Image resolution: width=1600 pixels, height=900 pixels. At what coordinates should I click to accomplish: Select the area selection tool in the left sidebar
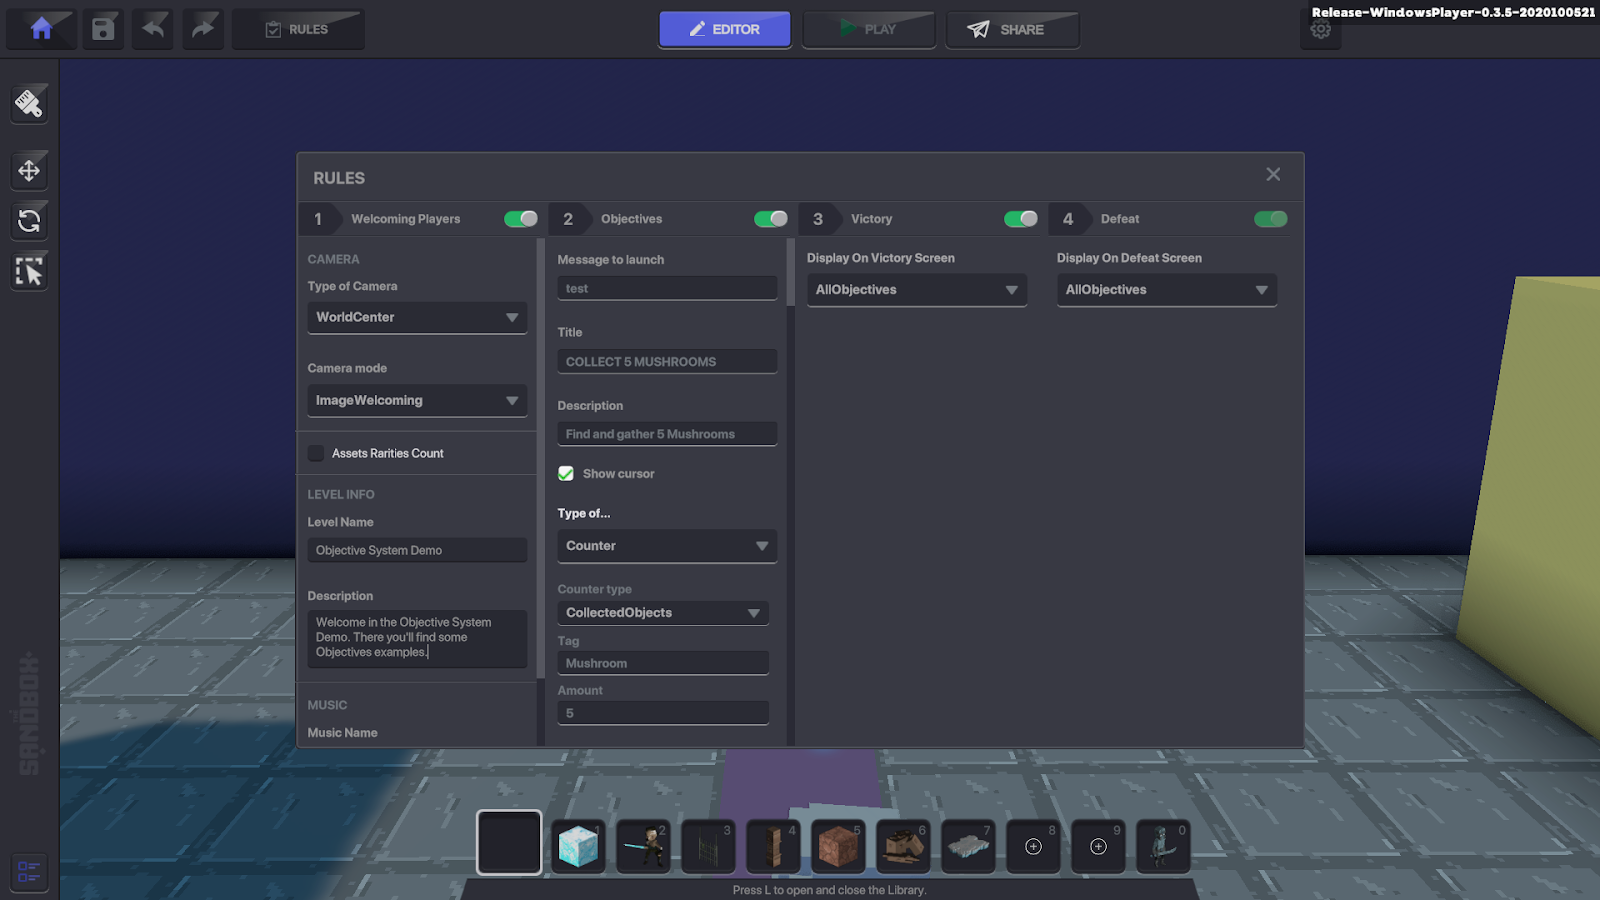click(x=29, y=271)
